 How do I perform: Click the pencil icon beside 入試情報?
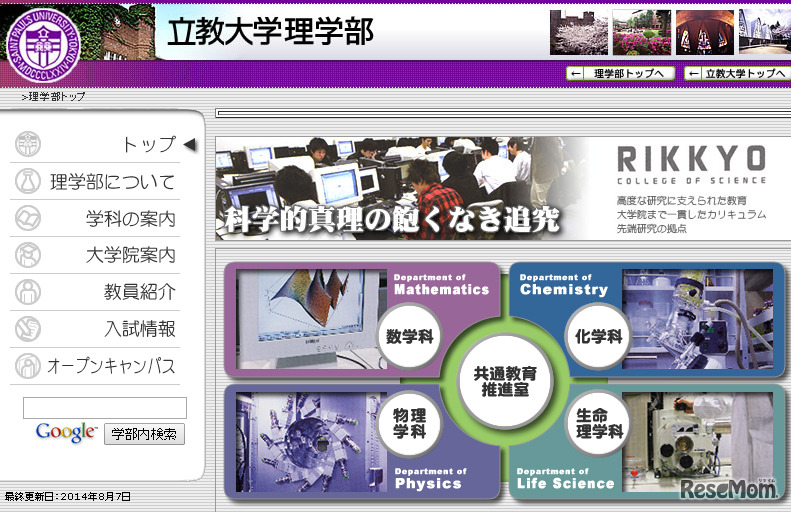click(27, 329)
